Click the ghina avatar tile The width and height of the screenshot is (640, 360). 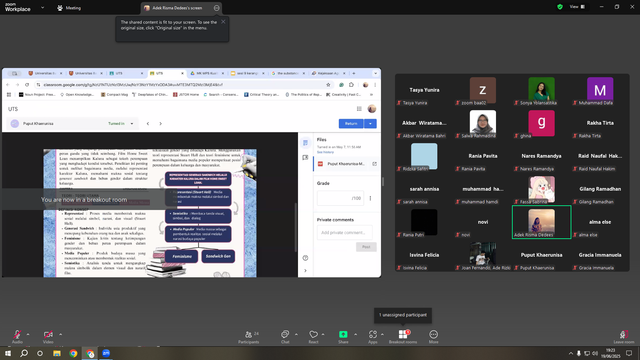(x=541, y=122)
